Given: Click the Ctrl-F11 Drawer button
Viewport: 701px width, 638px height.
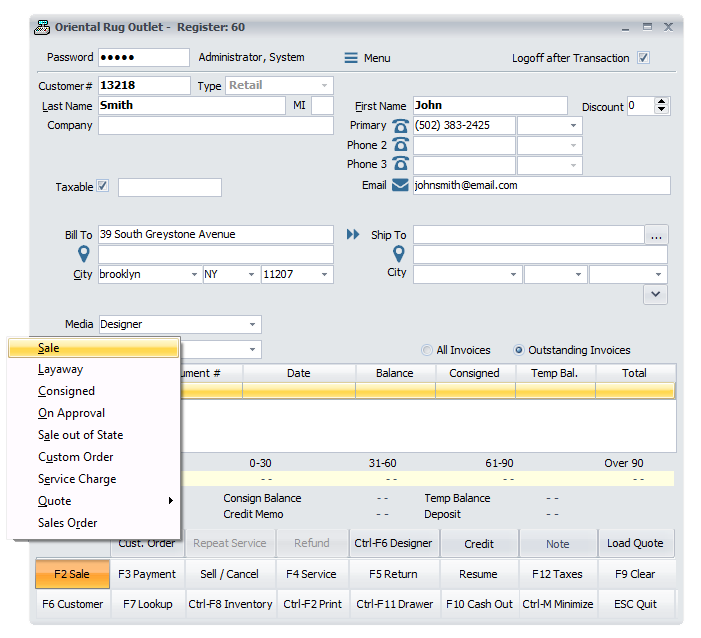Looking at the screenshot, I should click(394, 604).
